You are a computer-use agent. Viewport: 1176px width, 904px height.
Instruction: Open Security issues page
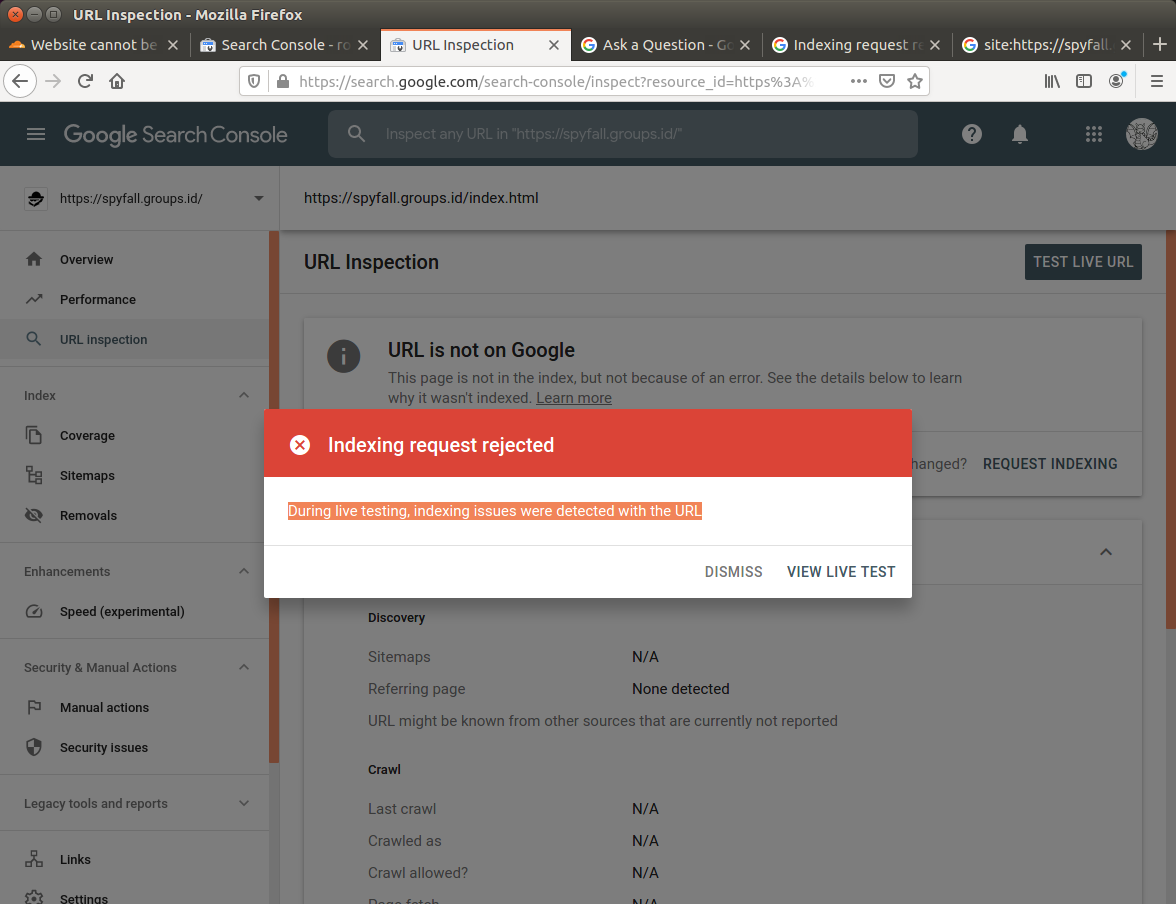point(134,747)
